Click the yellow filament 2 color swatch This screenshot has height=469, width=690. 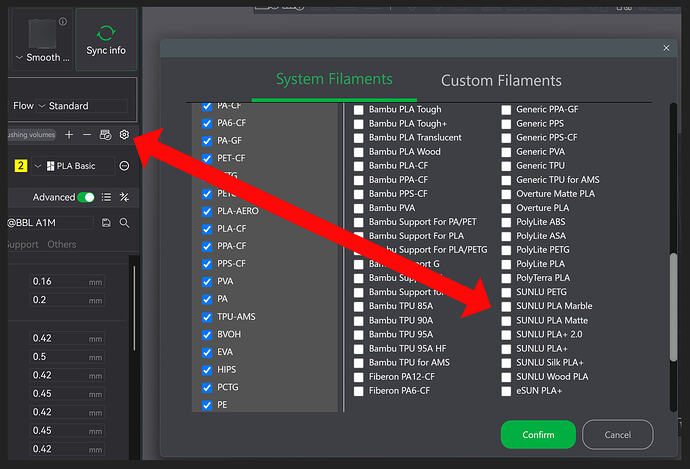pos(21,166)
